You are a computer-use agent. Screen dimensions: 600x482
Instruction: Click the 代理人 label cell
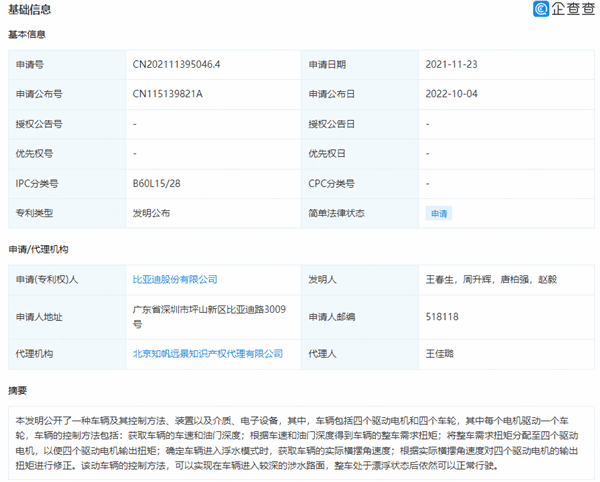(x=360, y=354)
